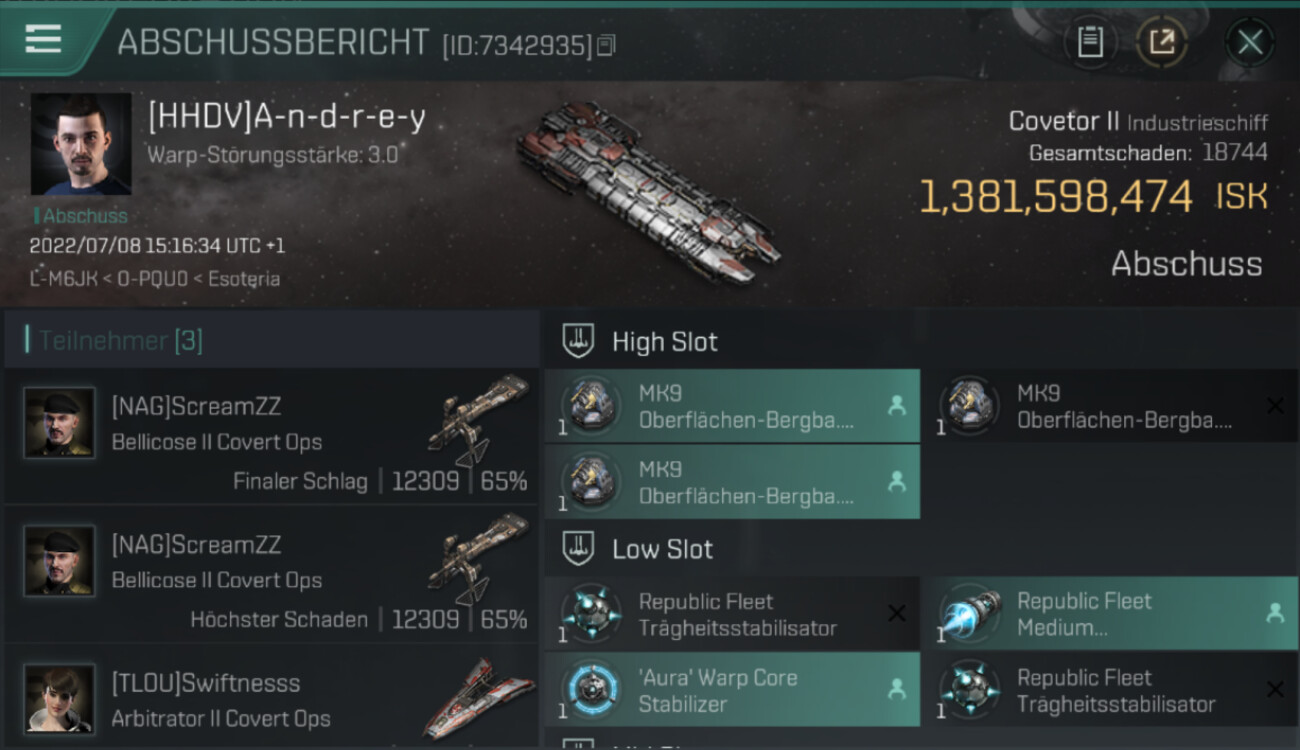The width and height of the screenshot is (1300, 750).
Task: Close the Abschussbericht window
Action: pyautogui.click(x=1250, y=42)
